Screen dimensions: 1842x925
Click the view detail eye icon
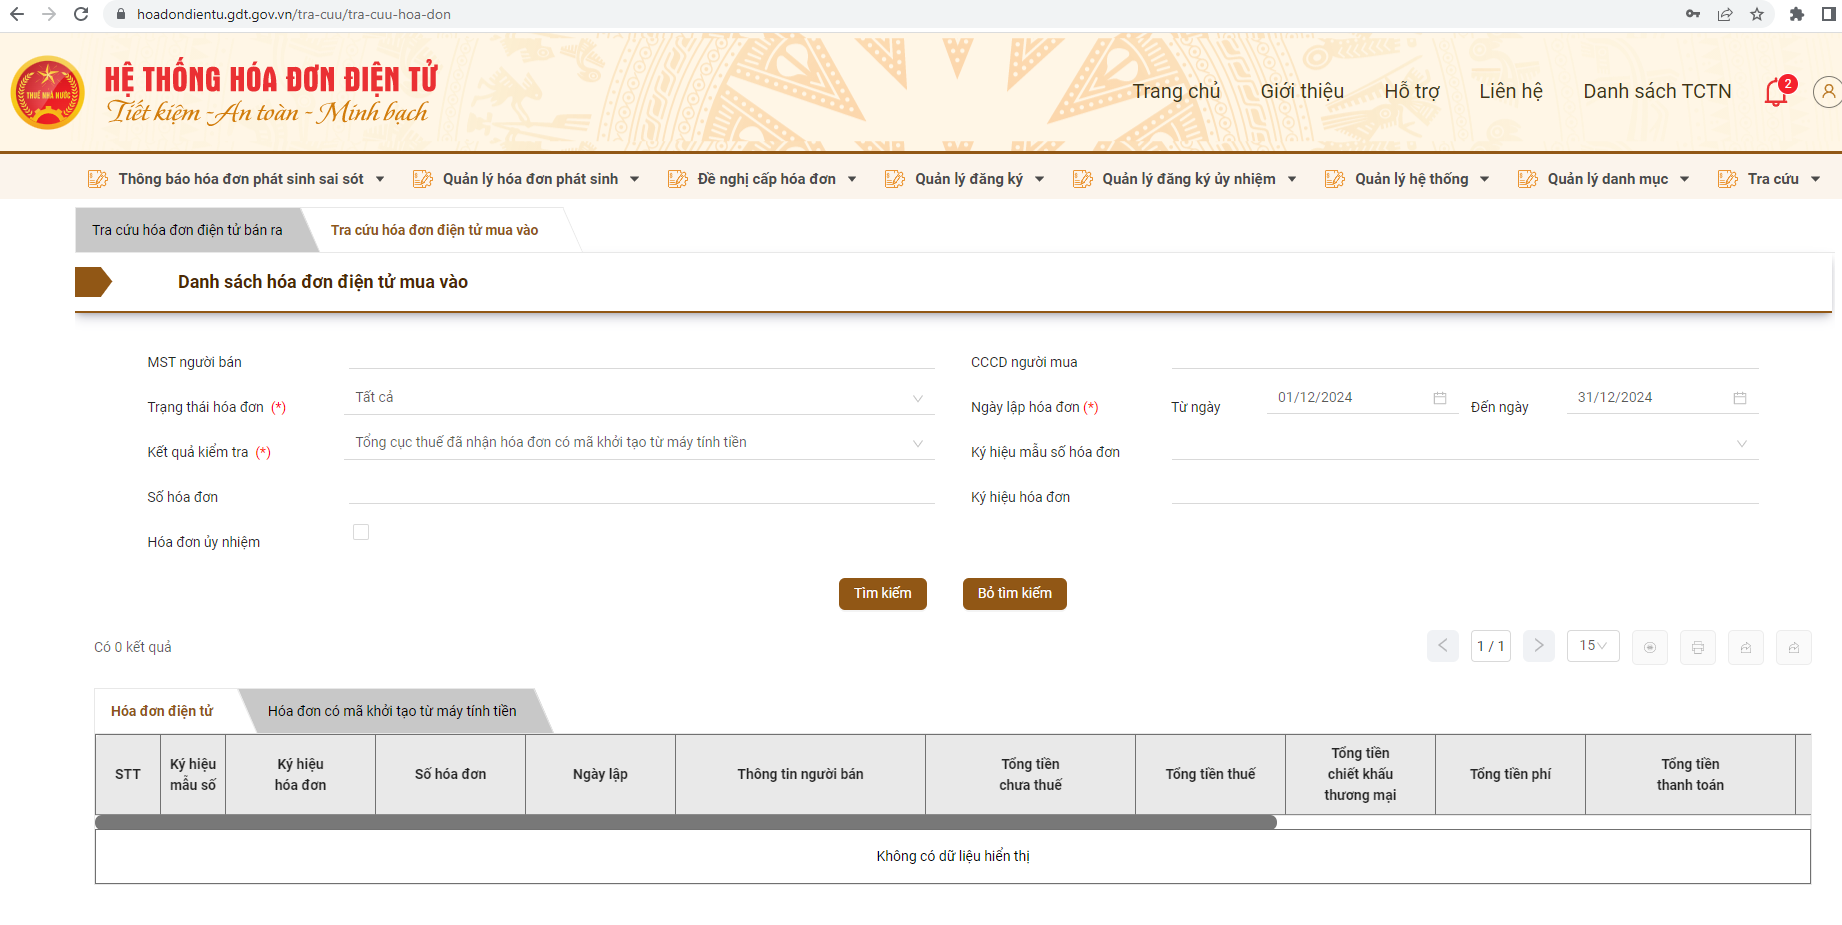[x=1649, y=647]
